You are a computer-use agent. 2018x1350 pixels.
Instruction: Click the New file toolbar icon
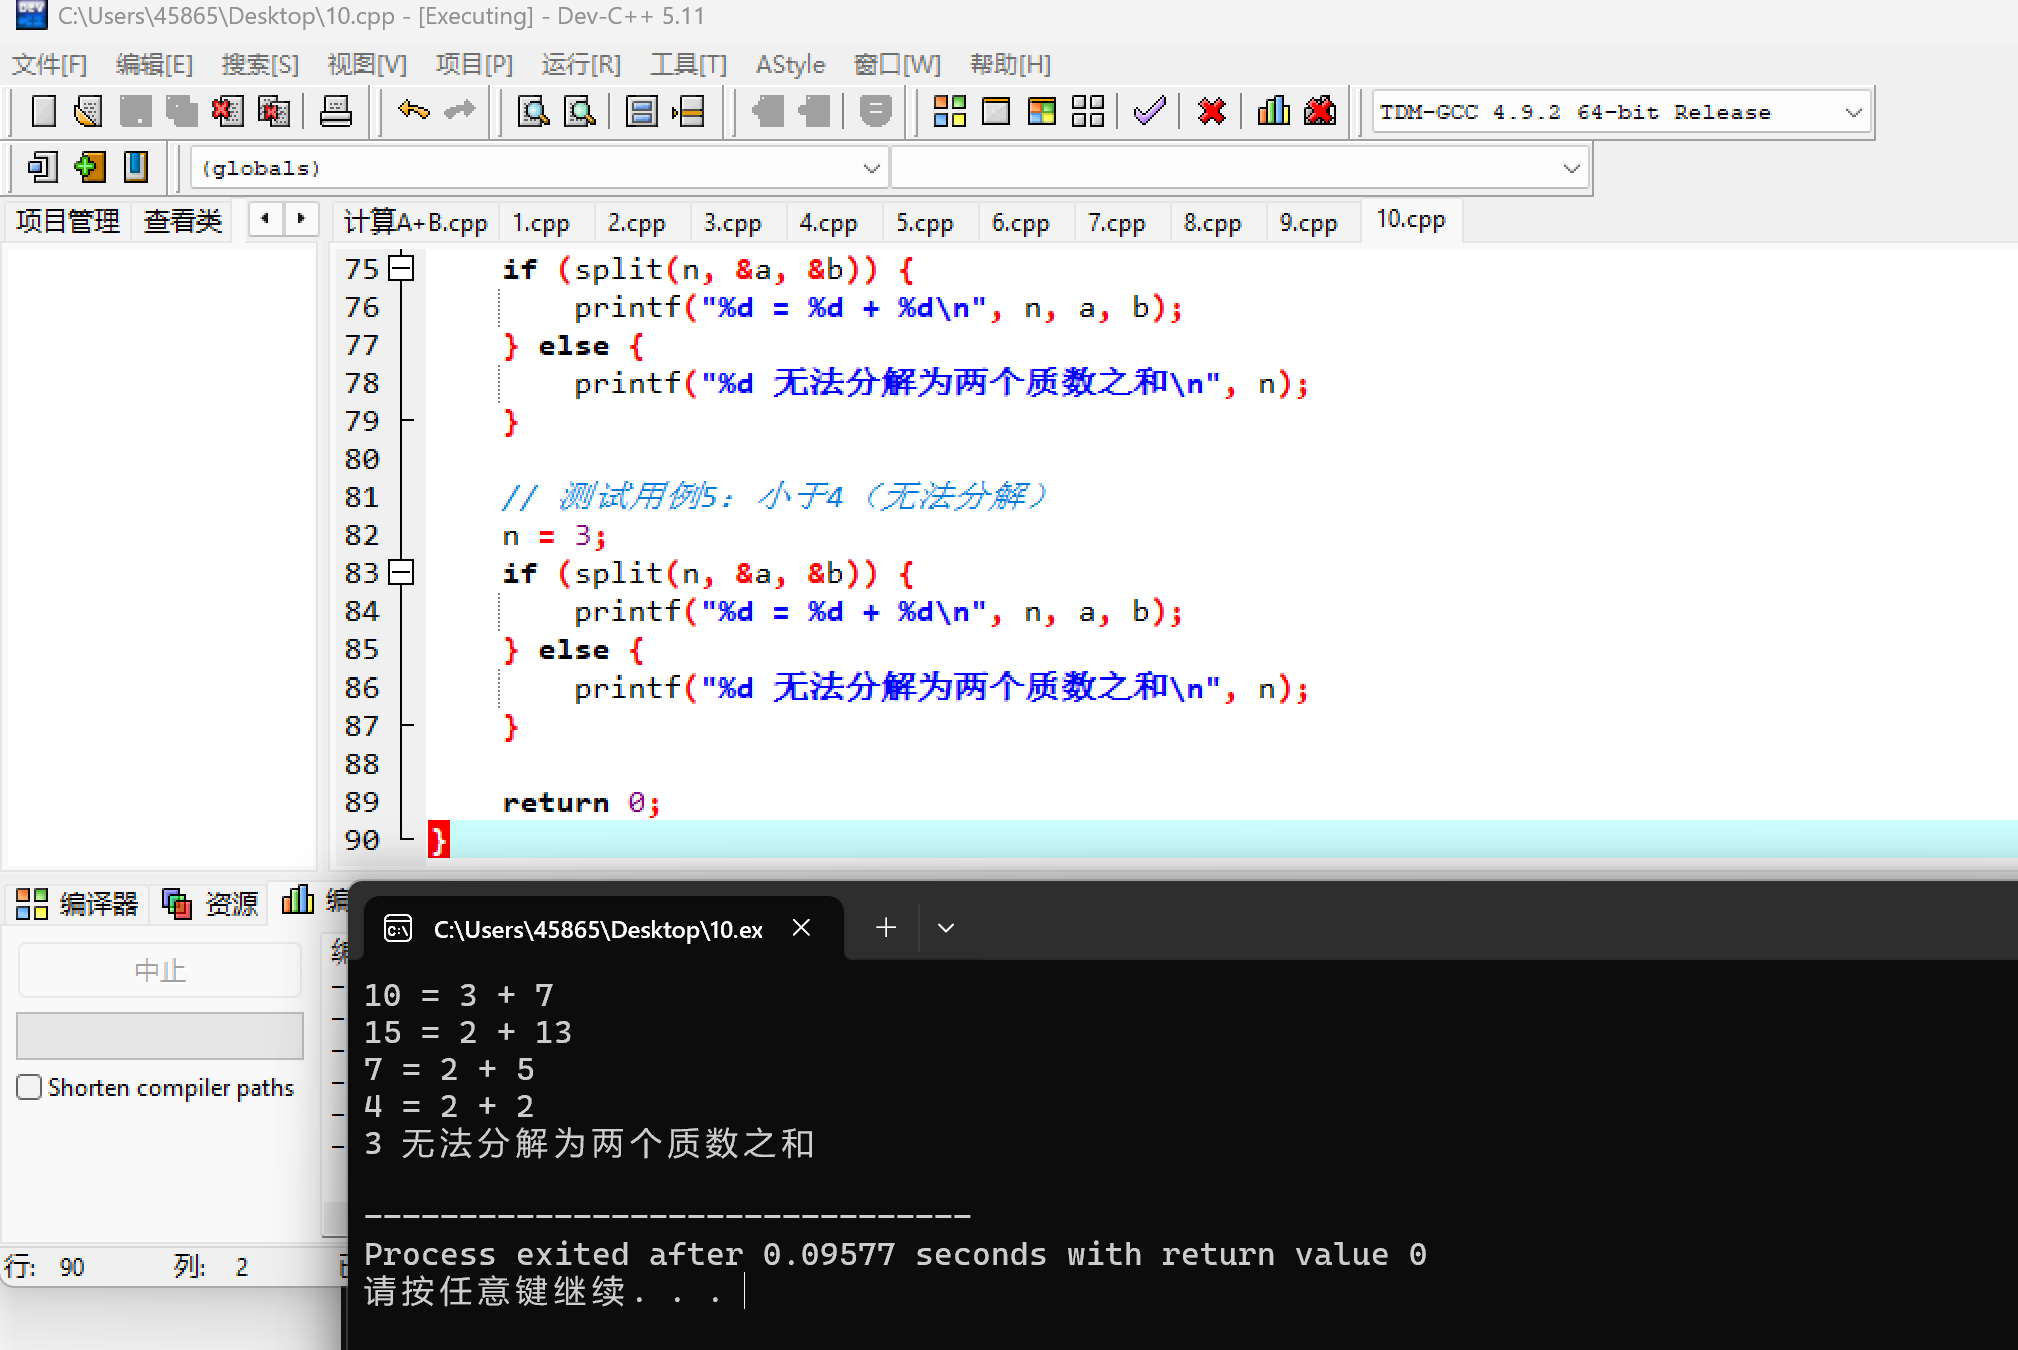pyautogui.click(x=43, y=111)
